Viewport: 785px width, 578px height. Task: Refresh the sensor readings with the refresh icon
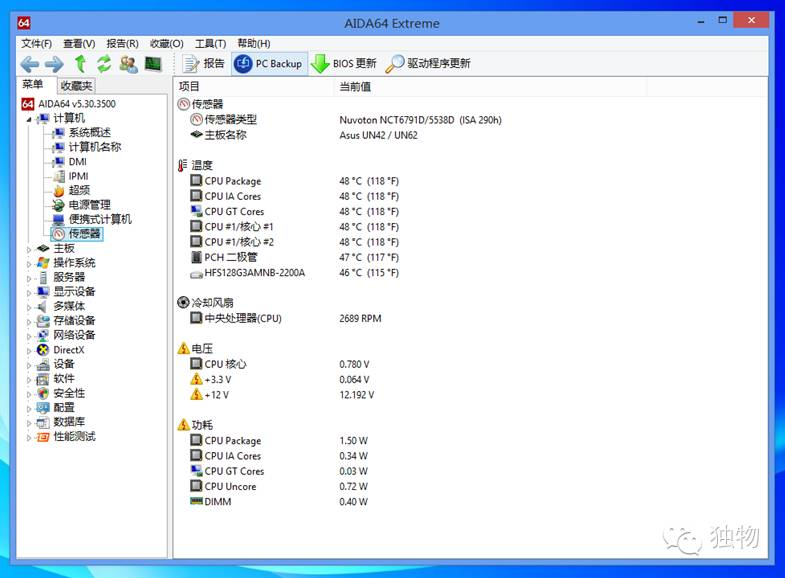tap(104, 64)
